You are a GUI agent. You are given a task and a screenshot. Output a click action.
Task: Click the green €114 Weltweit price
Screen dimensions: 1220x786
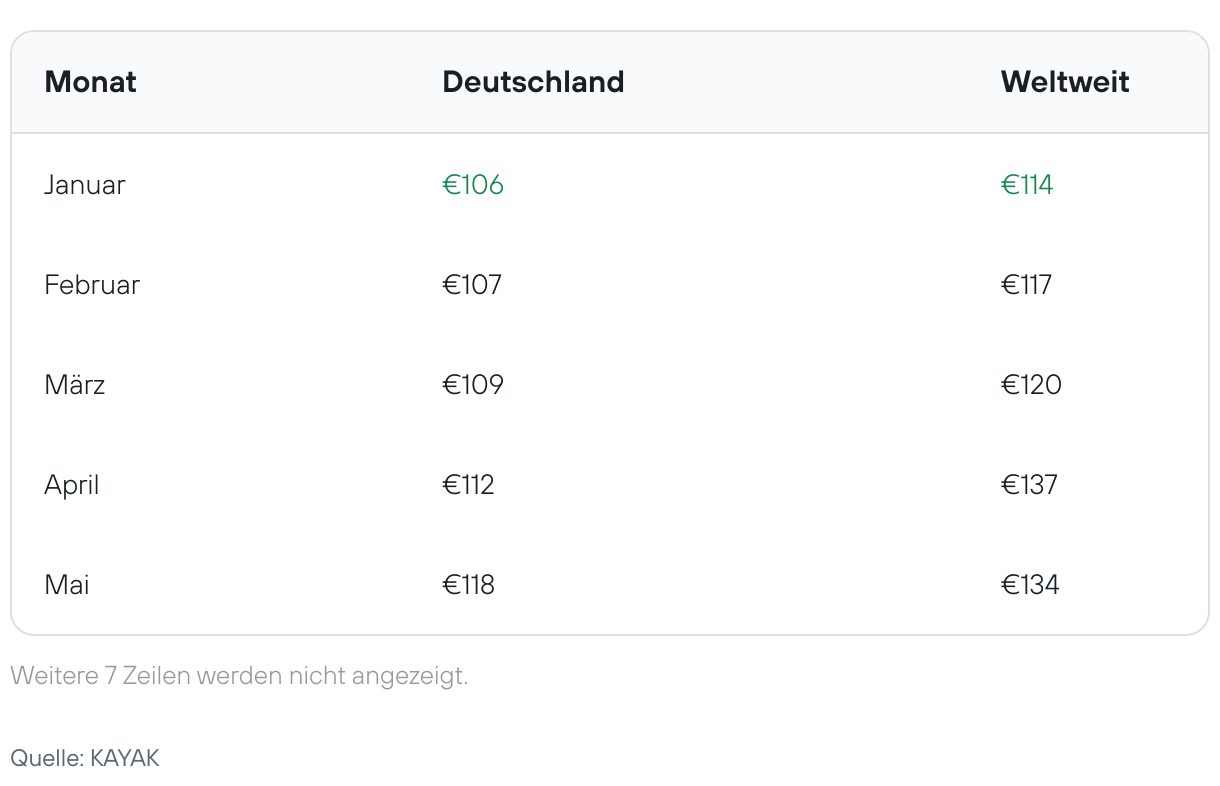[1027, 185]
